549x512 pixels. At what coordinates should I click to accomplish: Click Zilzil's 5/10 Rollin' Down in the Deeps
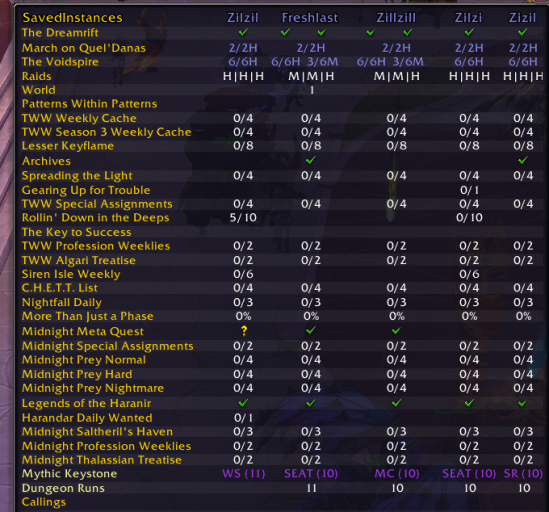(x=243, y=218)
